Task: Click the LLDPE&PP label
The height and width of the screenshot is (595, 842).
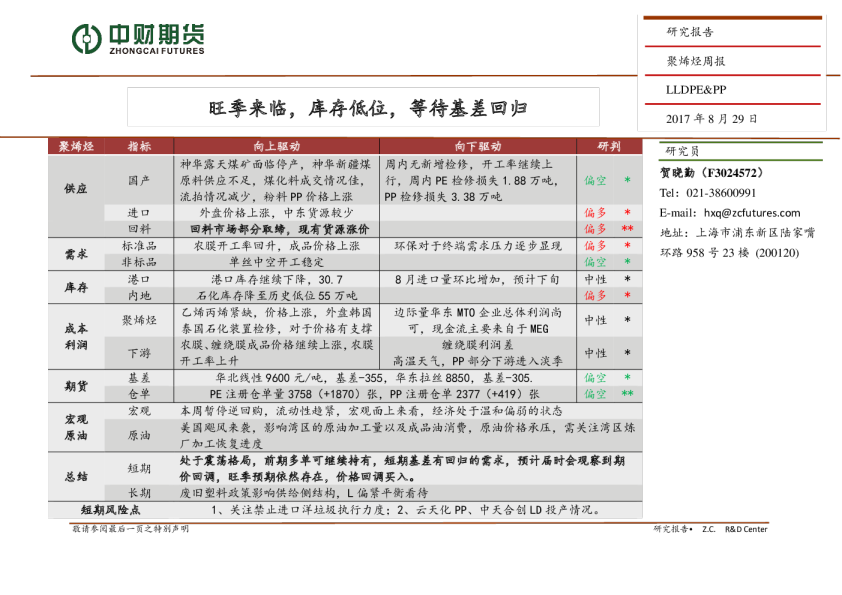Action: coord(696,90)
